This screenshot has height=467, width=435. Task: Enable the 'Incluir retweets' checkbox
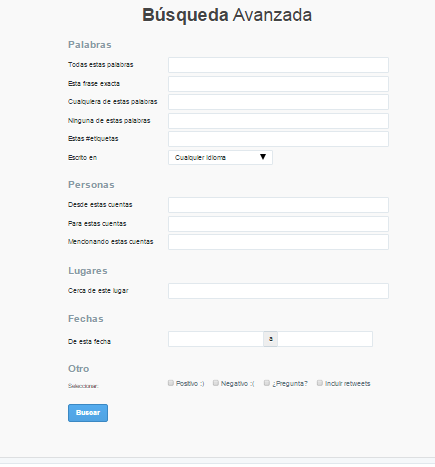[320, 383]
